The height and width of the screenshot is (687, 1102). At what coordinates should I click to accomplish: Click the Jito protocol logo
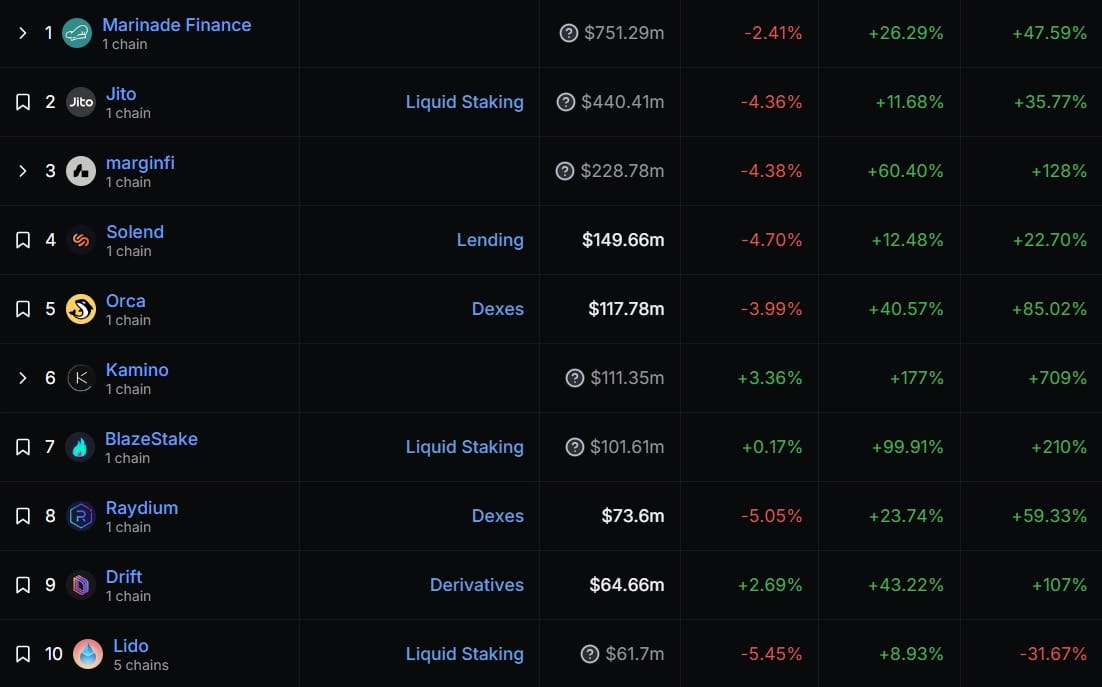tap(81, 102)
